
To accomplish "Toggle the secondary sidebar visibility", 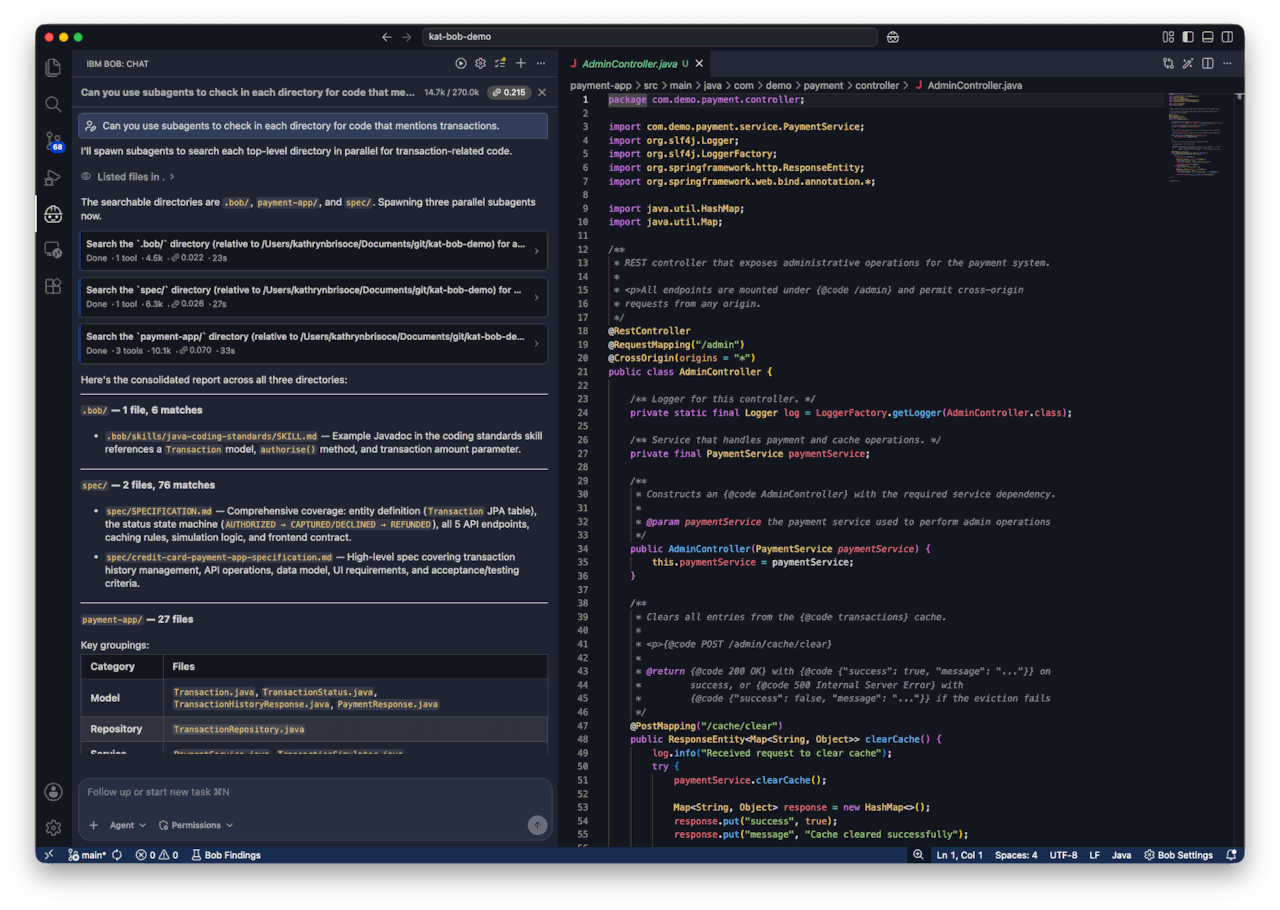I will click(x=1228, y=37).
